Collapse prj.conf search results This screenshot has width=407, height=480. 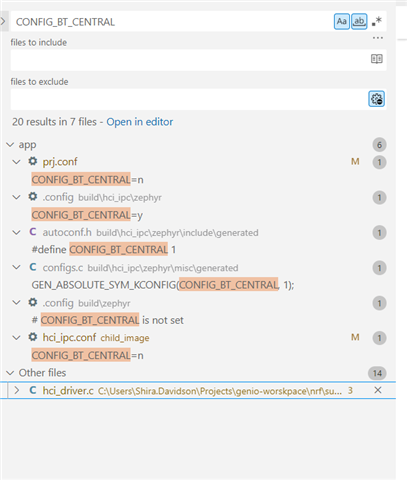tap(16, 162)
